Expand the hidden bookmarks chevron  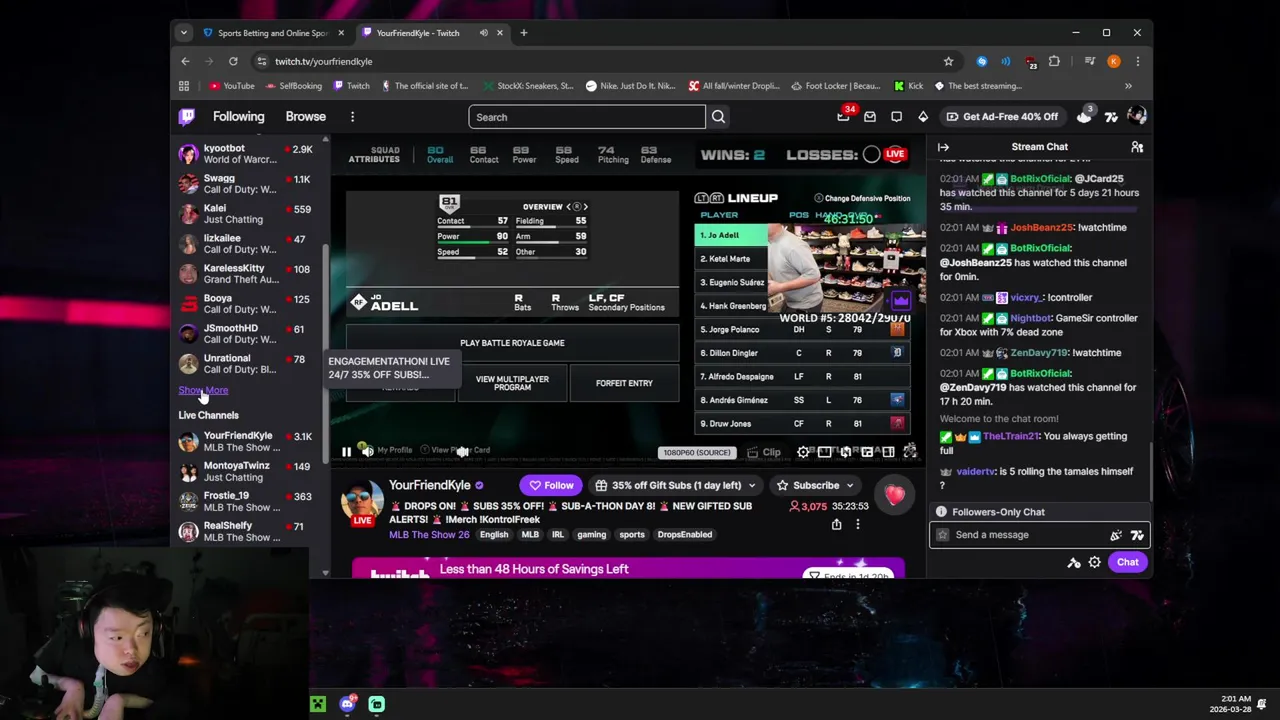(1128, 86)
